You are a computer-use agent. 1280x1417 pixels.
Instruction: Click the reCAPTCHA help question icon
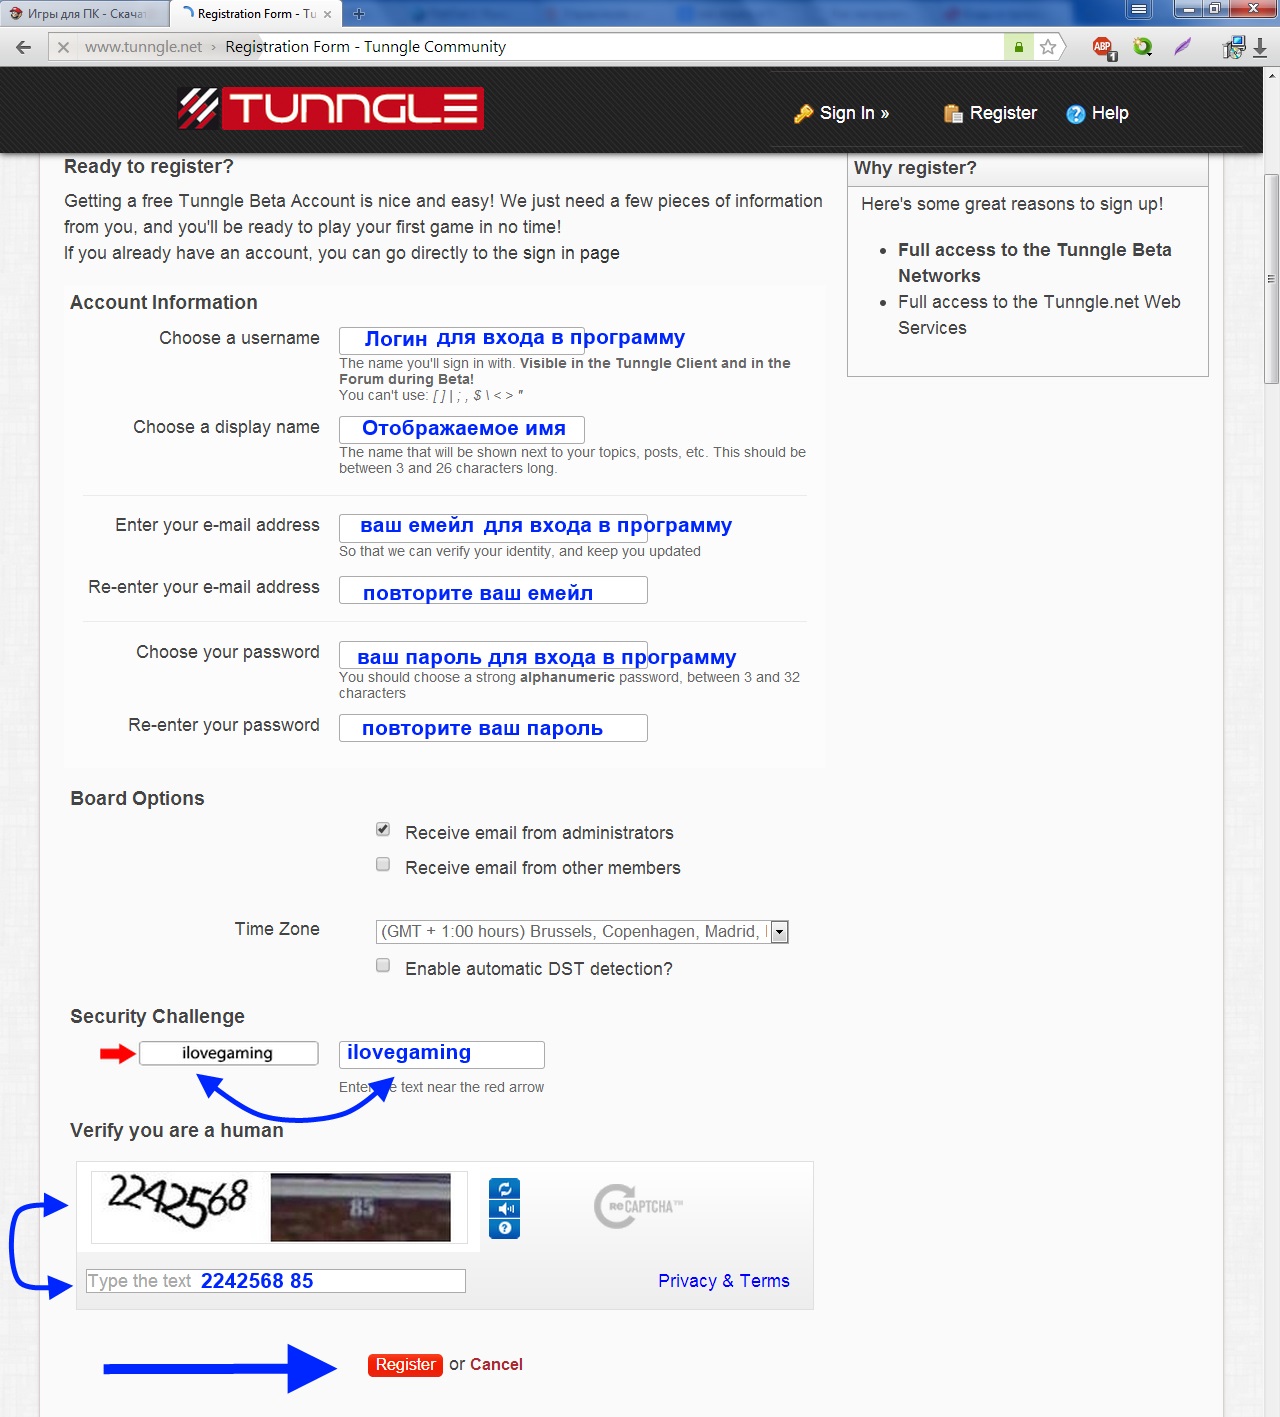click(x=504, y=1228)
